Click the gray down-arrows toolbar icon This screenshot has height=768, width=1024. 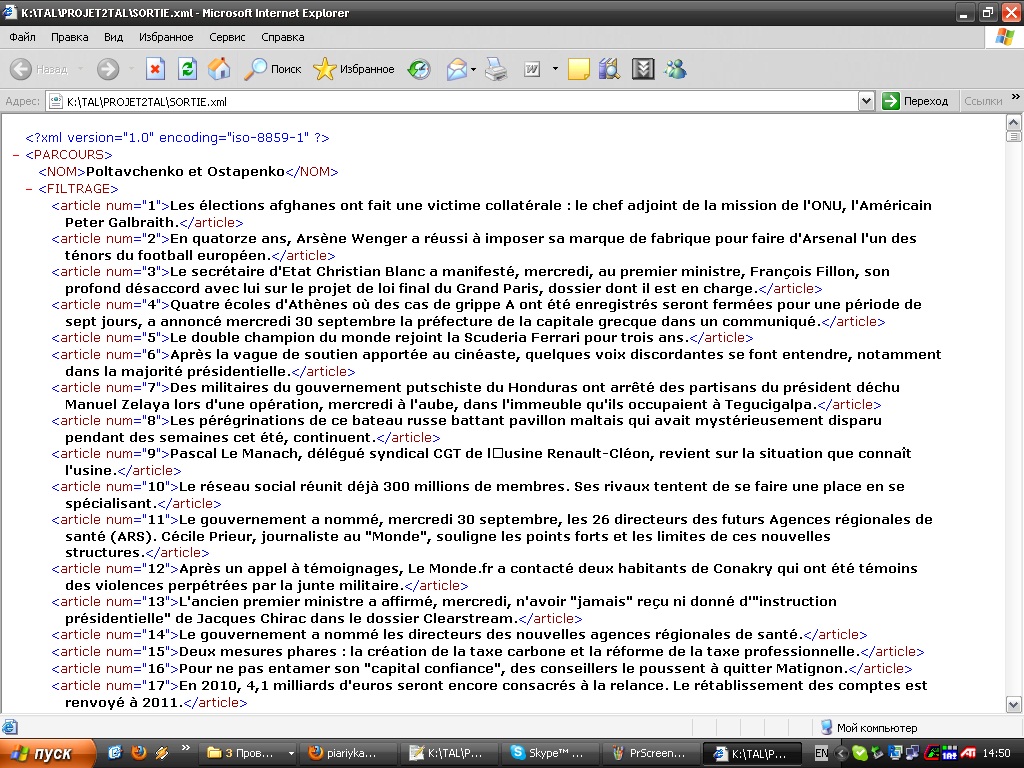point(643,69)
